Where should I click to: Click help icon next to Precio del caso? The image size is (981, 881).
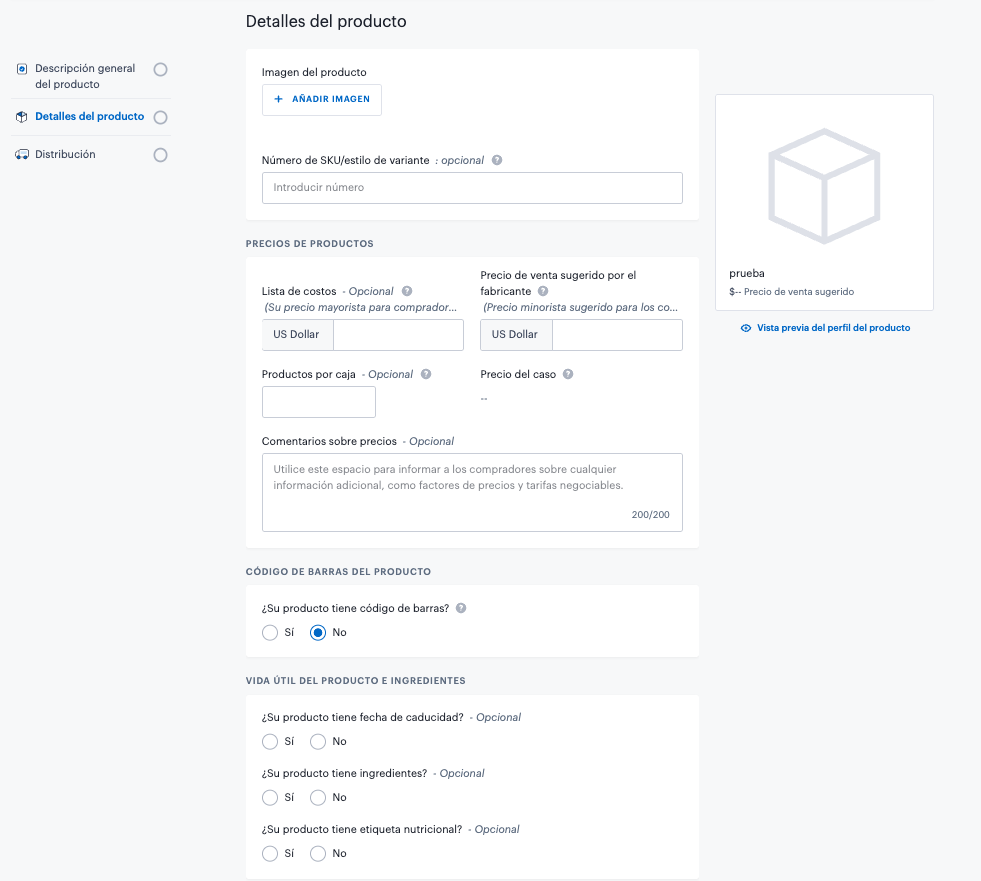(568, 374)
